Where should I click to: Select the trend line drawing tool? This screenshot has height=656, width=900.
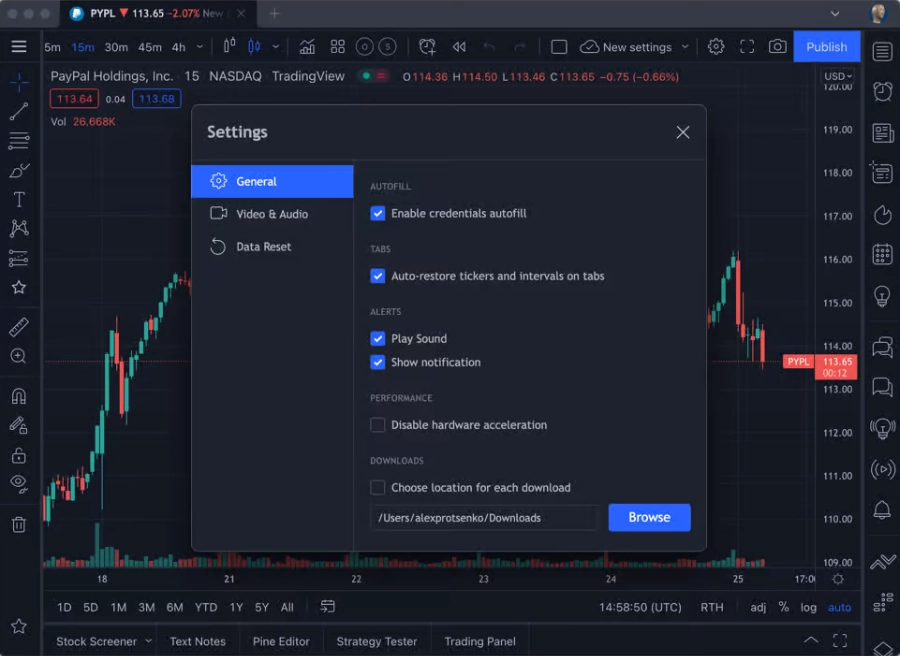pos(19,111)
